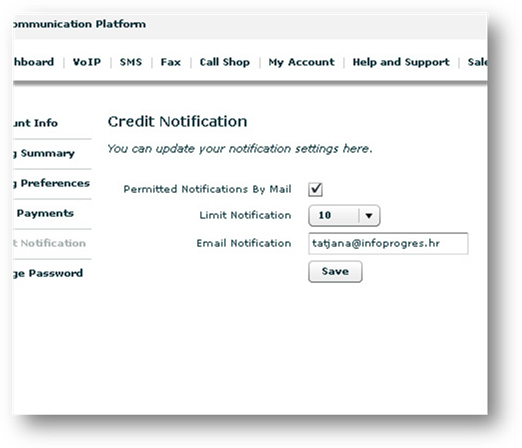Open the Limit Notification combo box showing 10
Viewport: 522px width, 448px height.
pos(344,216)
